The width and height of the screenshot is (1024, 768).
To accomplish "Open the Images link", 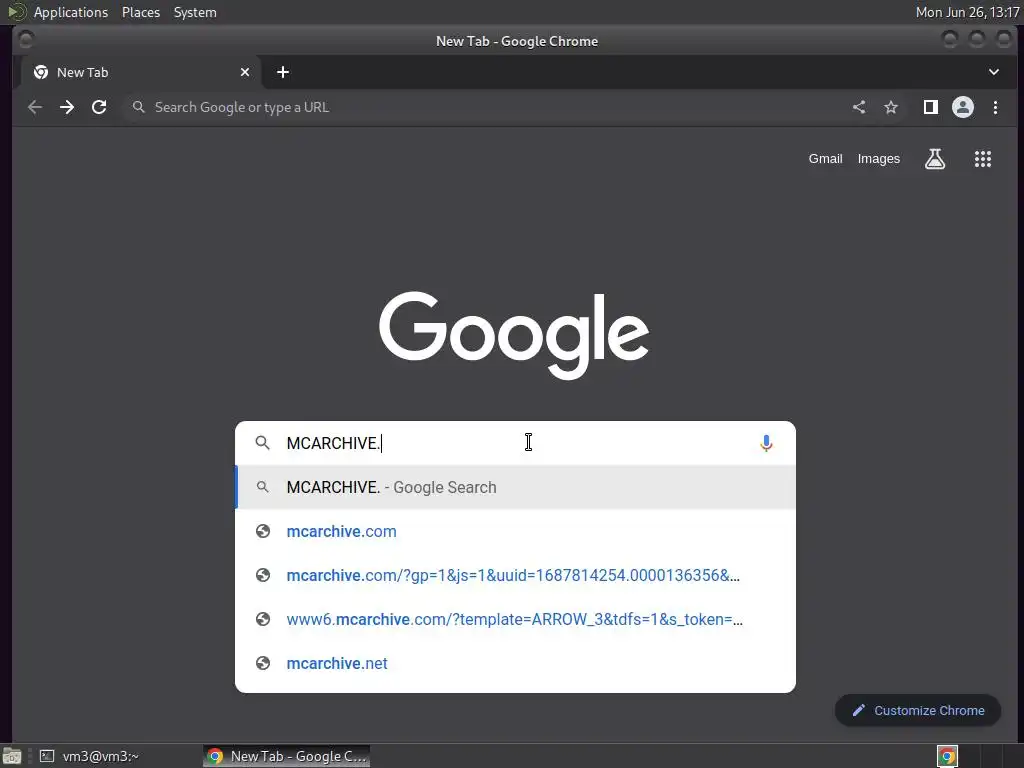I will coord(878,159).
